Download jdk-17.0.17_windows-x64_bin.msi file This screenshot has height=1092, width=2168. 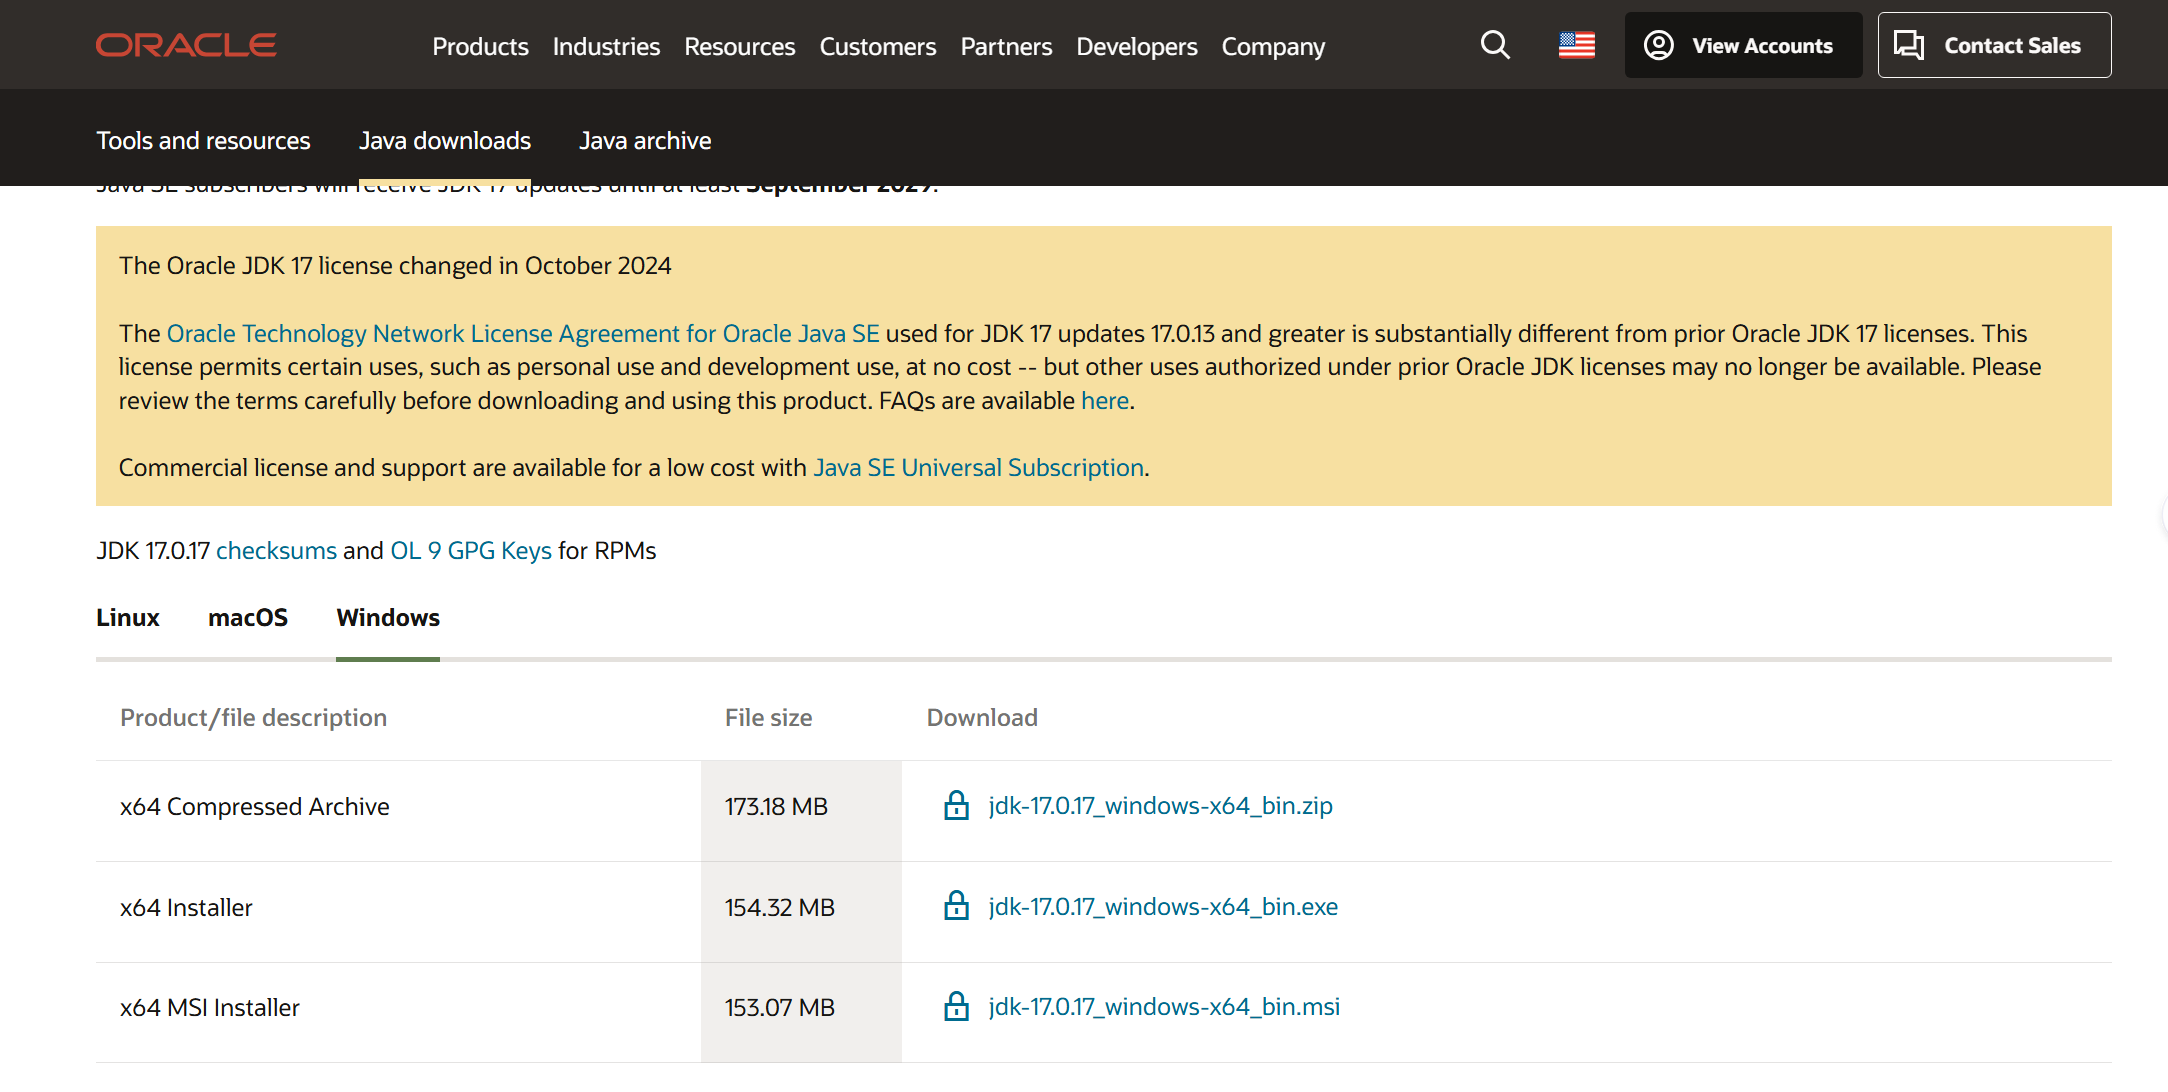1164,1007
